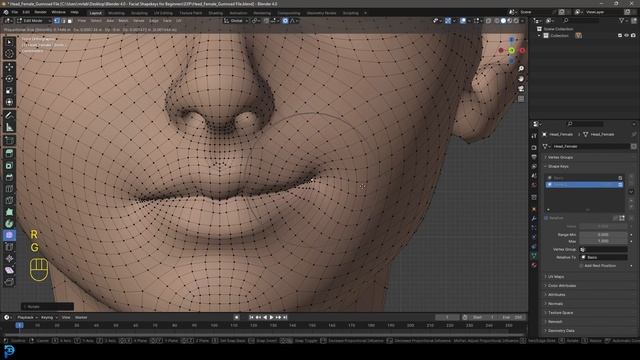
Task: Select the Knife tool
Action: point(9,200)
